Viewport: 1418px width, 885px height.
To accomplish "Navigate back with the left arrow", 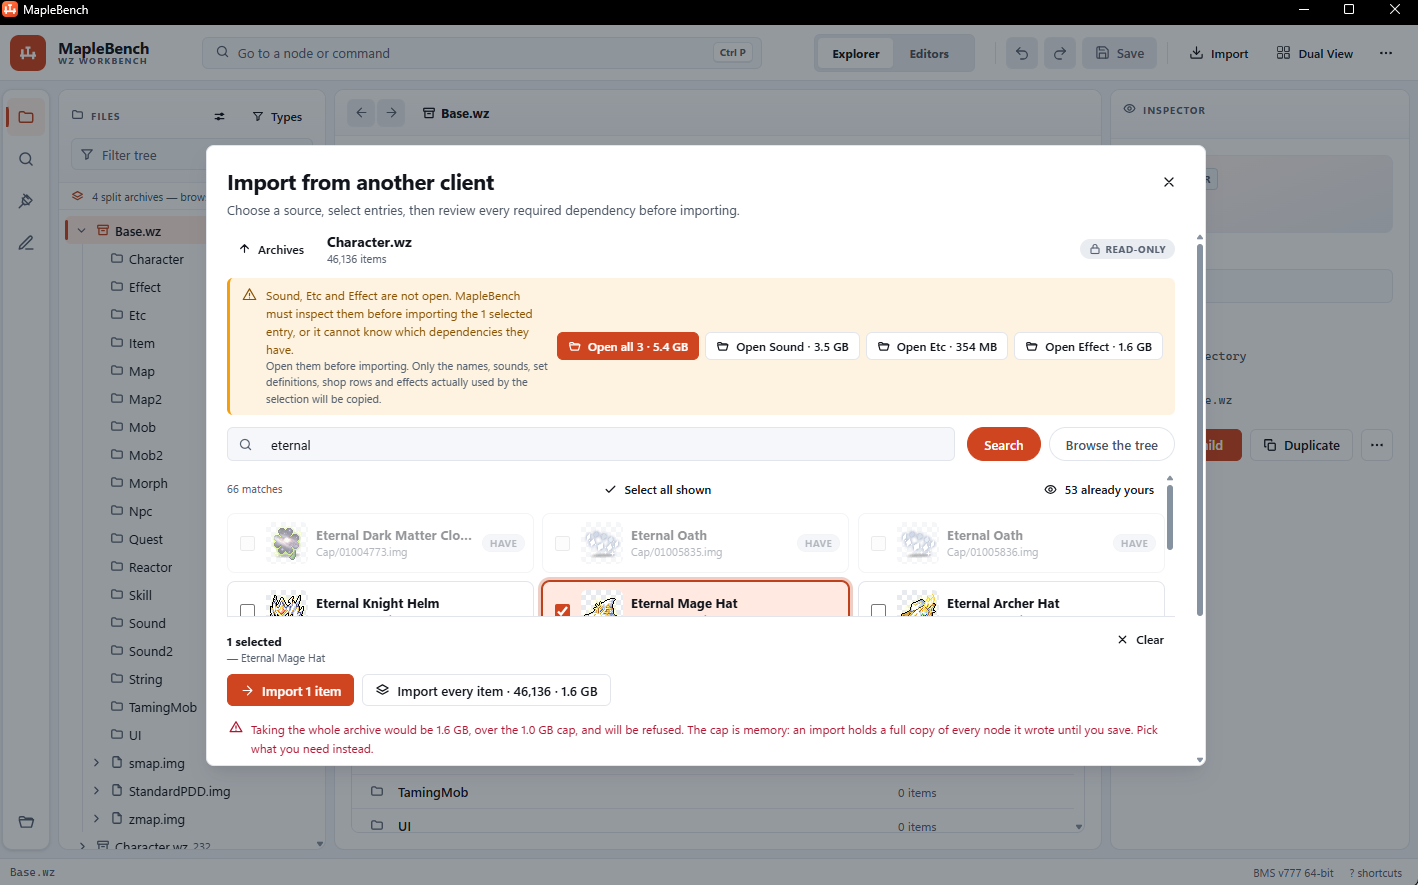I will (361, 113).
